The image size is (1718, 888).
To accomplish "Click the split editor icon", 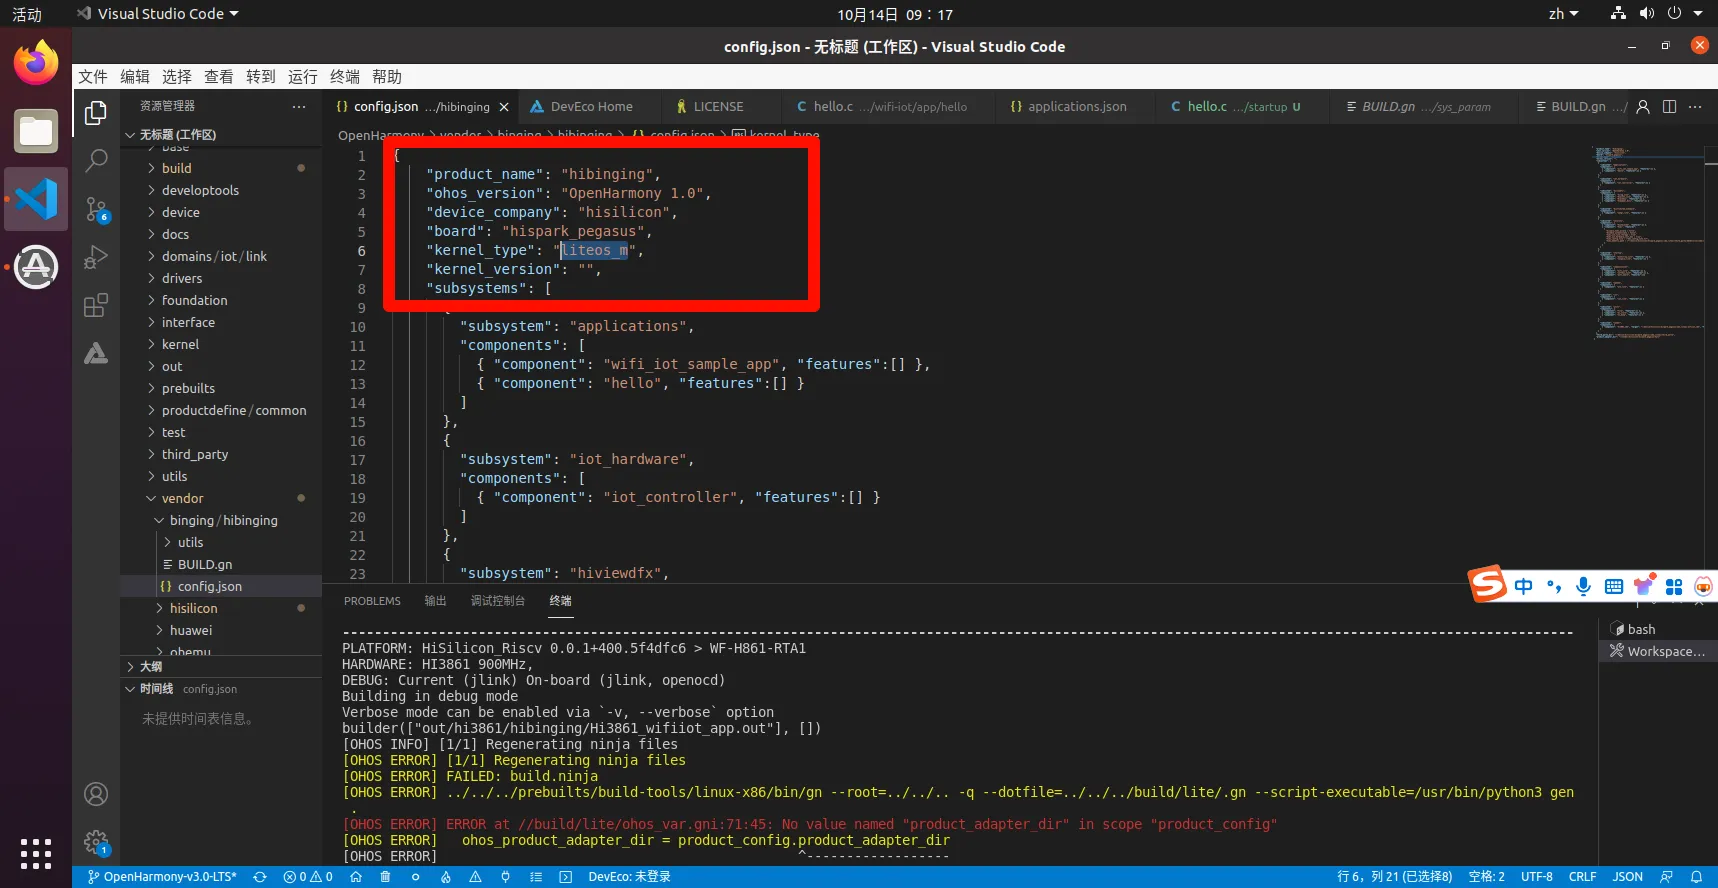I will [1669, 107].
